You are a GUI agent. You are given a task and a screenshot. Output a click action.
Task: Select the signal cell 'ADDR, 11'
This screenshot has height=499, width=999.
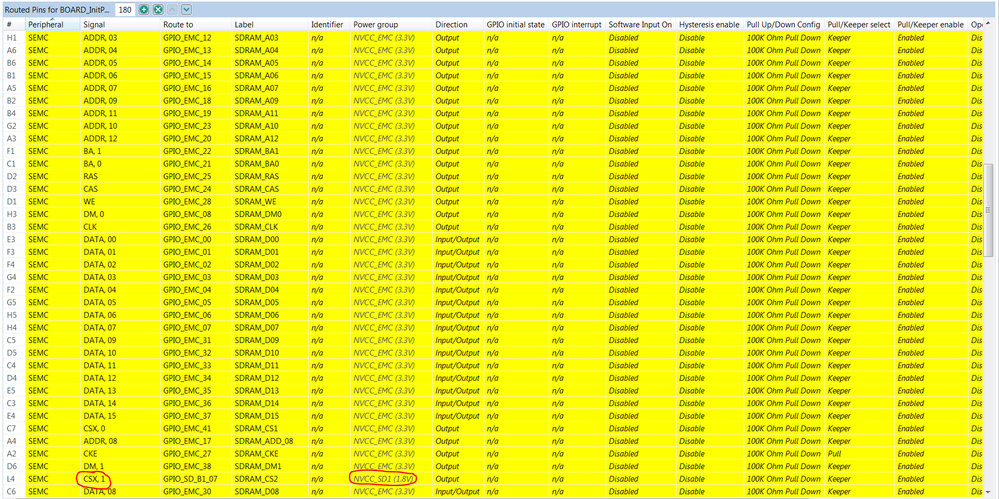(100, 113)
